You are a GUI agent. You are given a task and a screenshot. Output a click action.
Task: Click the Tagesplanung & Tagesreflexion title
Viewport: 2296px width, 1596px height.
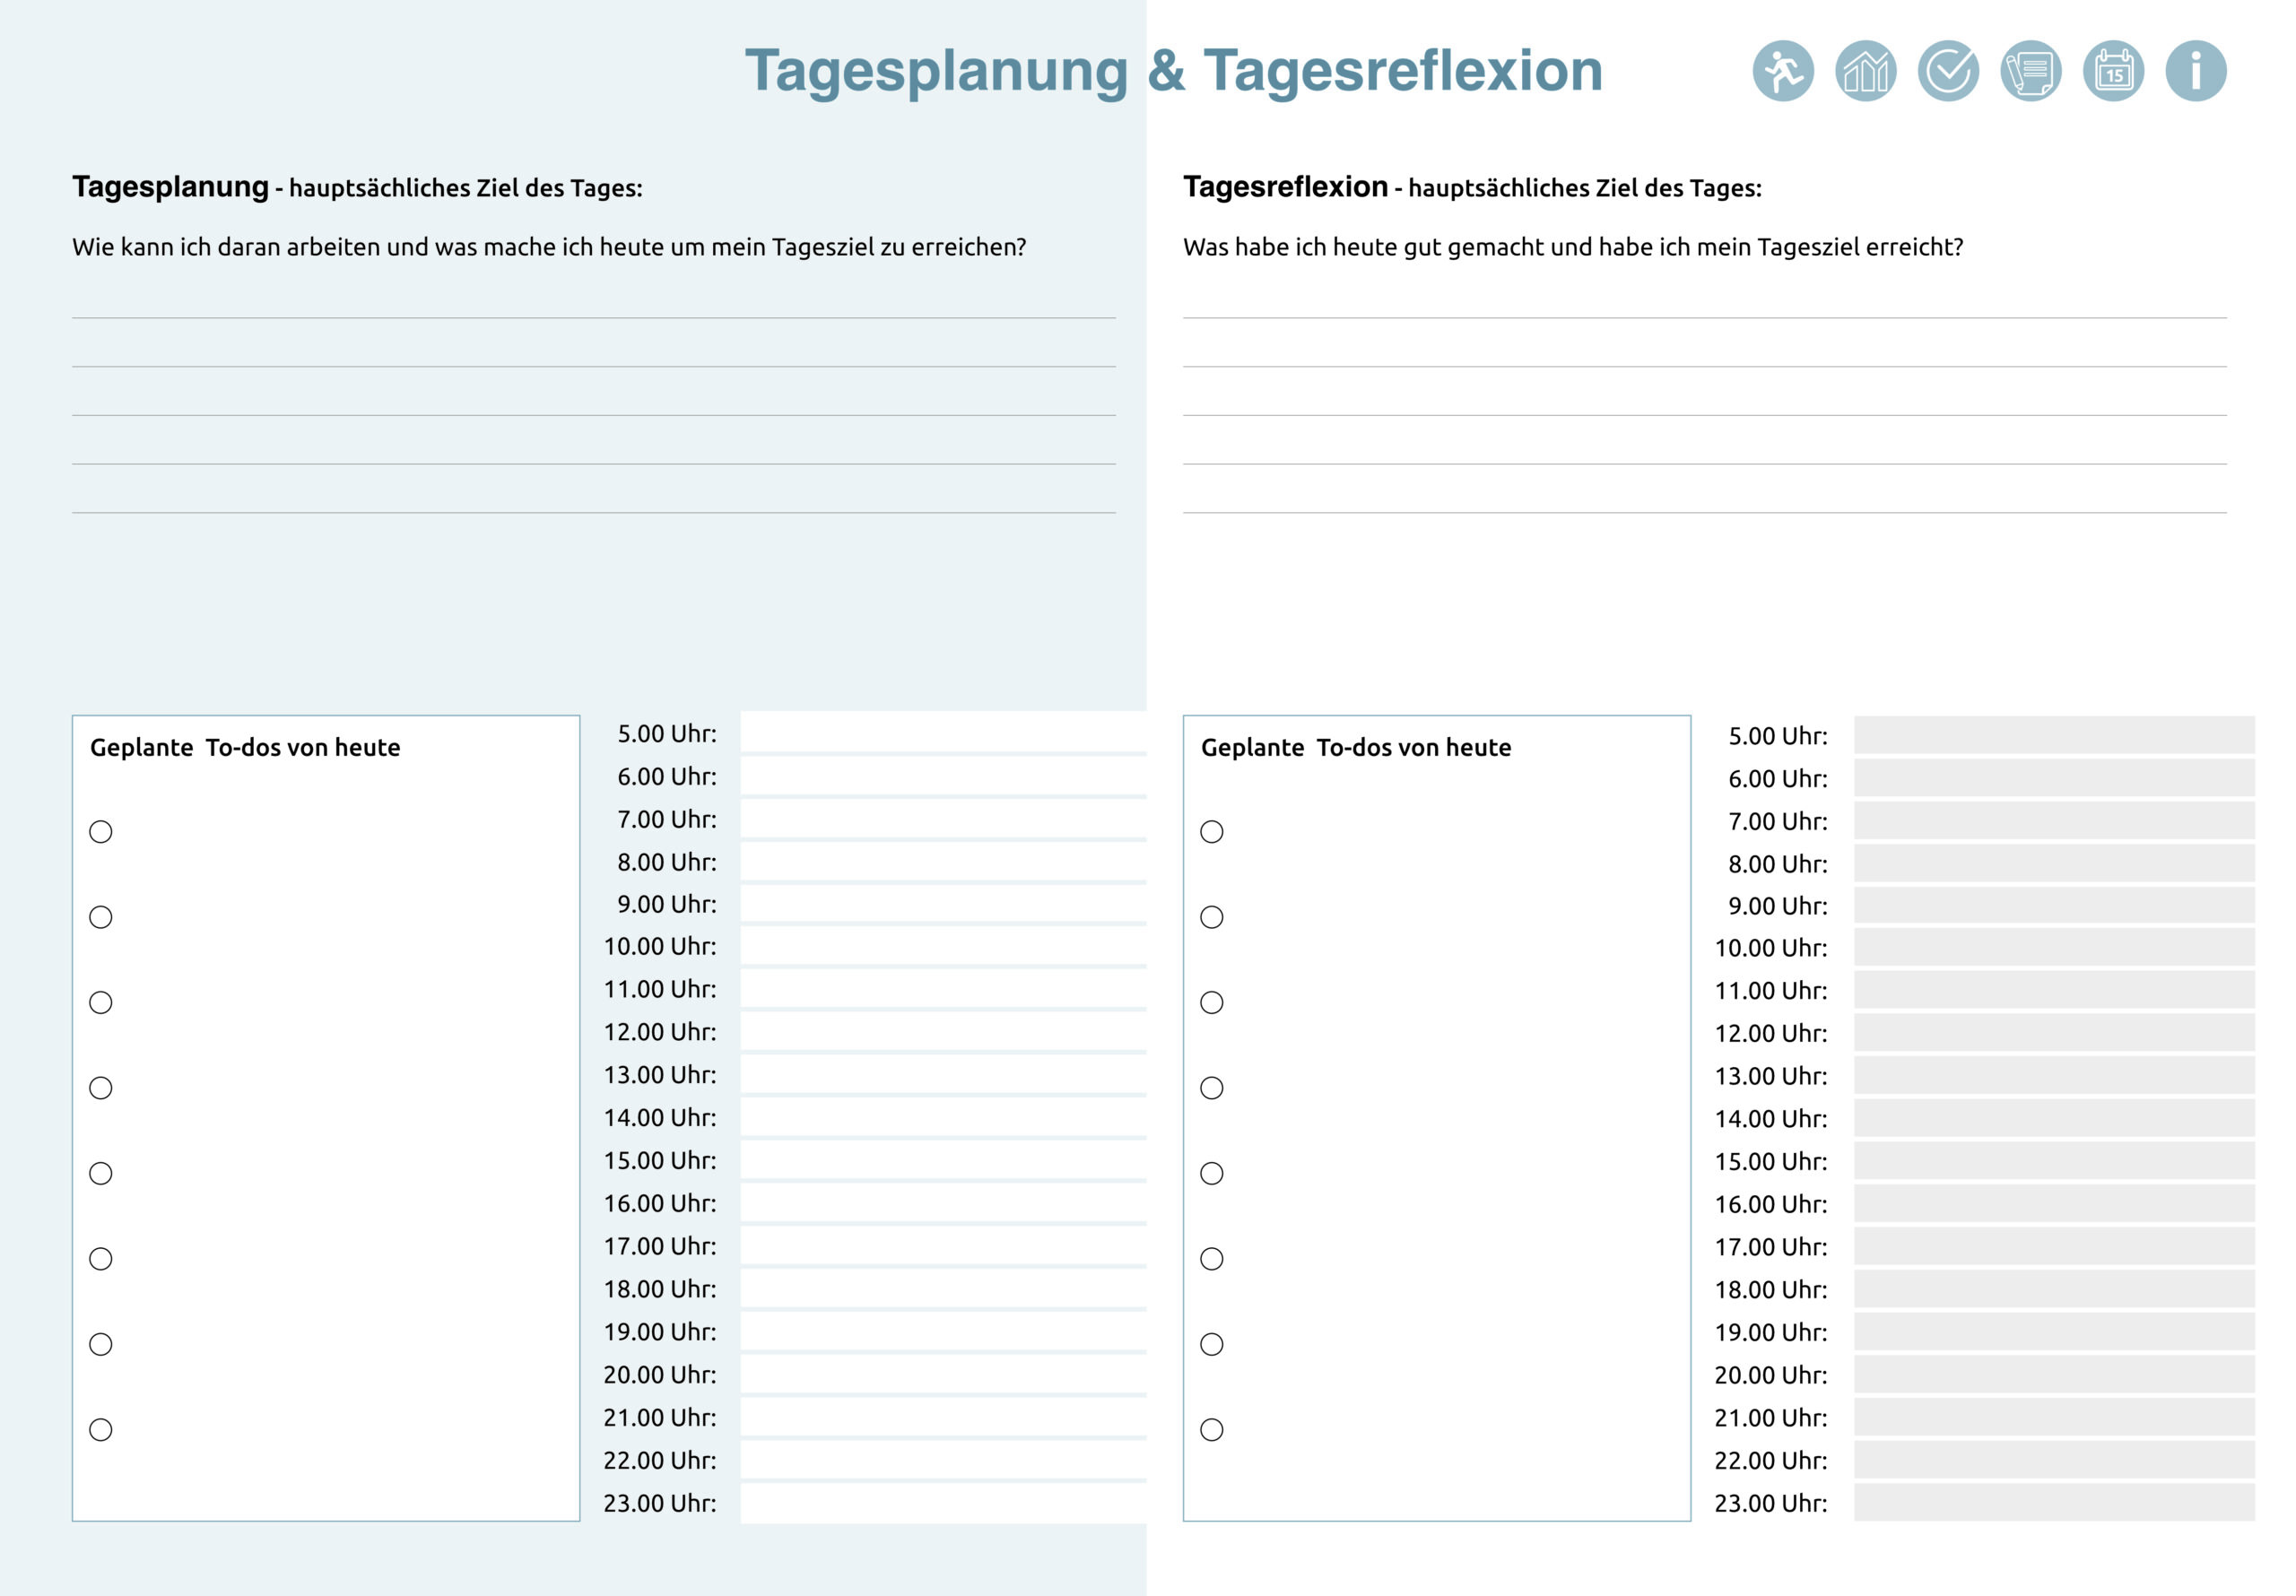click(x=1173, y=71)
